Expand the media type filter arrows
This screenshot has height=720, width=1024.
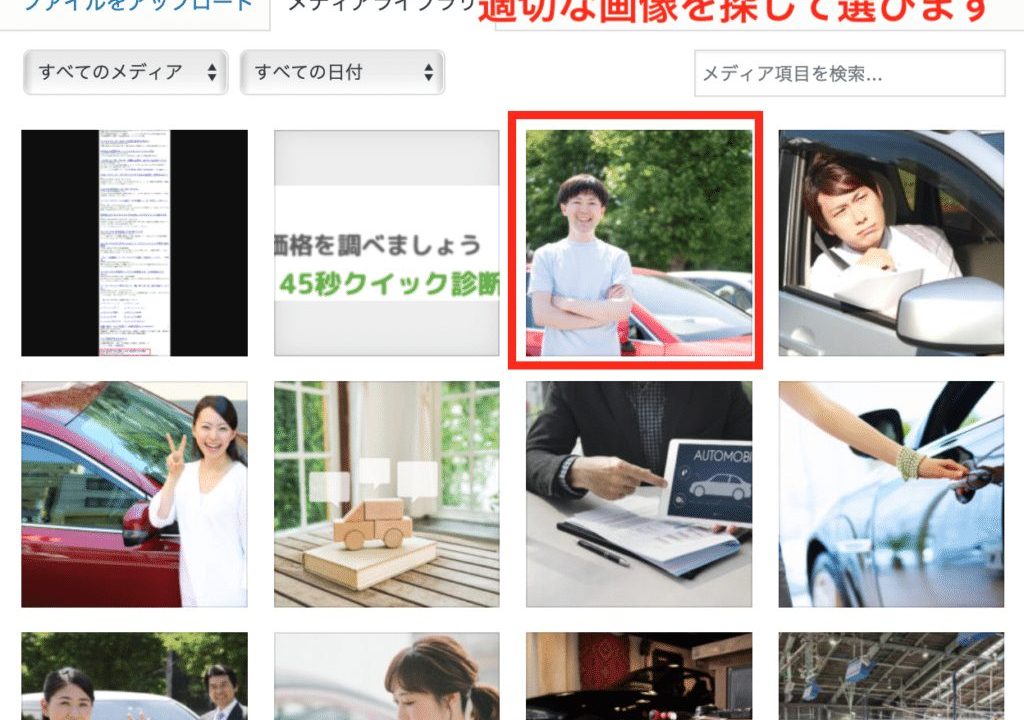[x=211, y=72]
